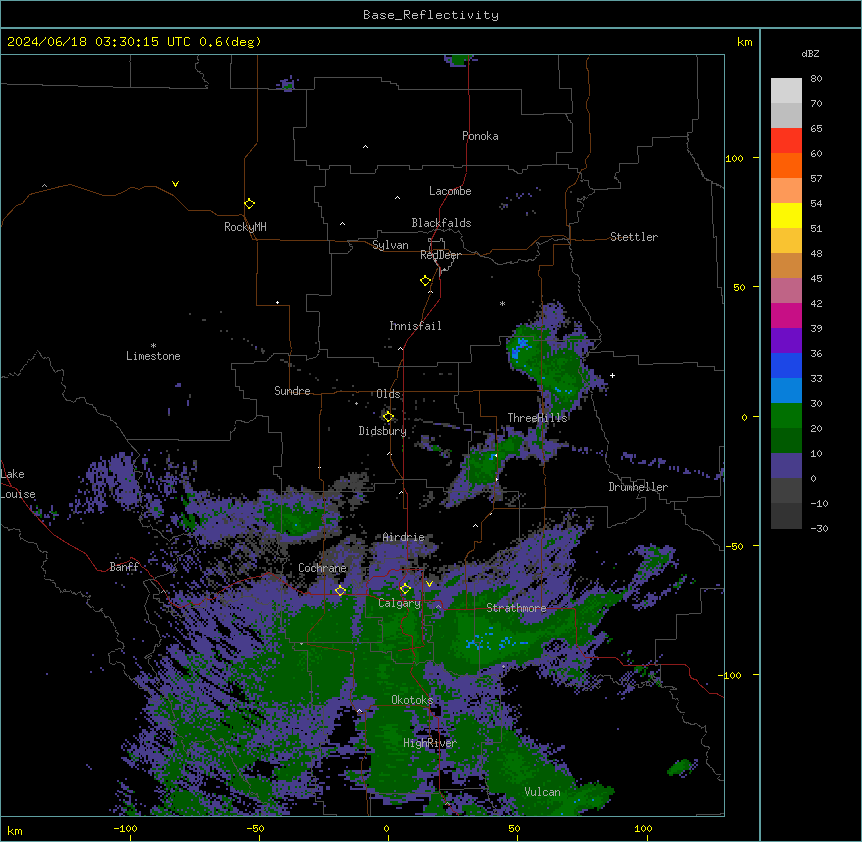The image size is (862, 842).
Task: Select the Calgary label
Action: tap(399, 603)
